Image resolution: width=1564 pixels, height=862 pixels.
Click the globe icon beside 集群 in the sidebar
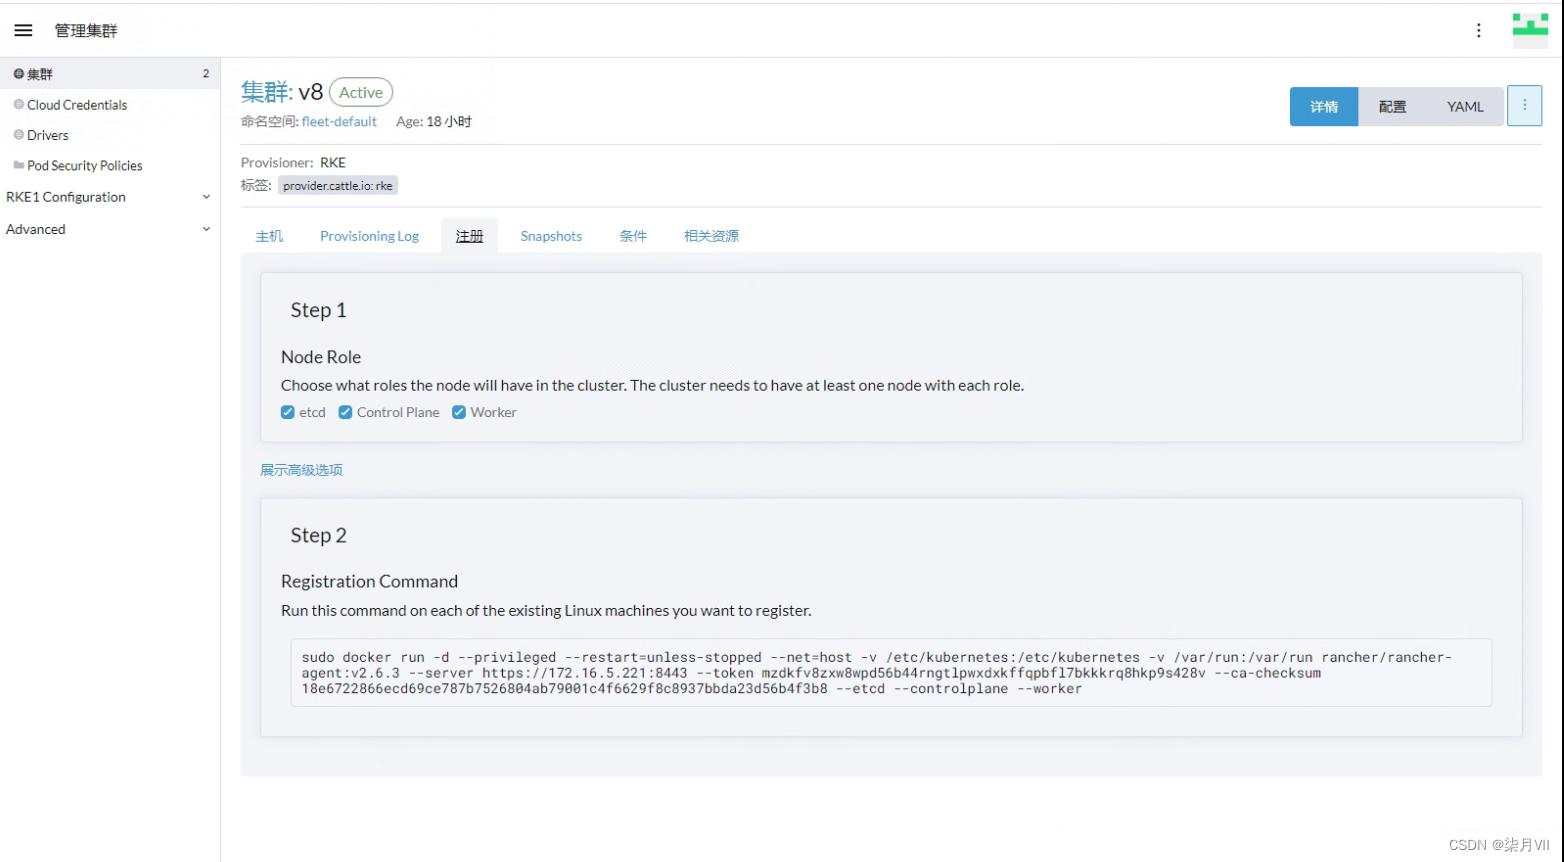point(18,74)
